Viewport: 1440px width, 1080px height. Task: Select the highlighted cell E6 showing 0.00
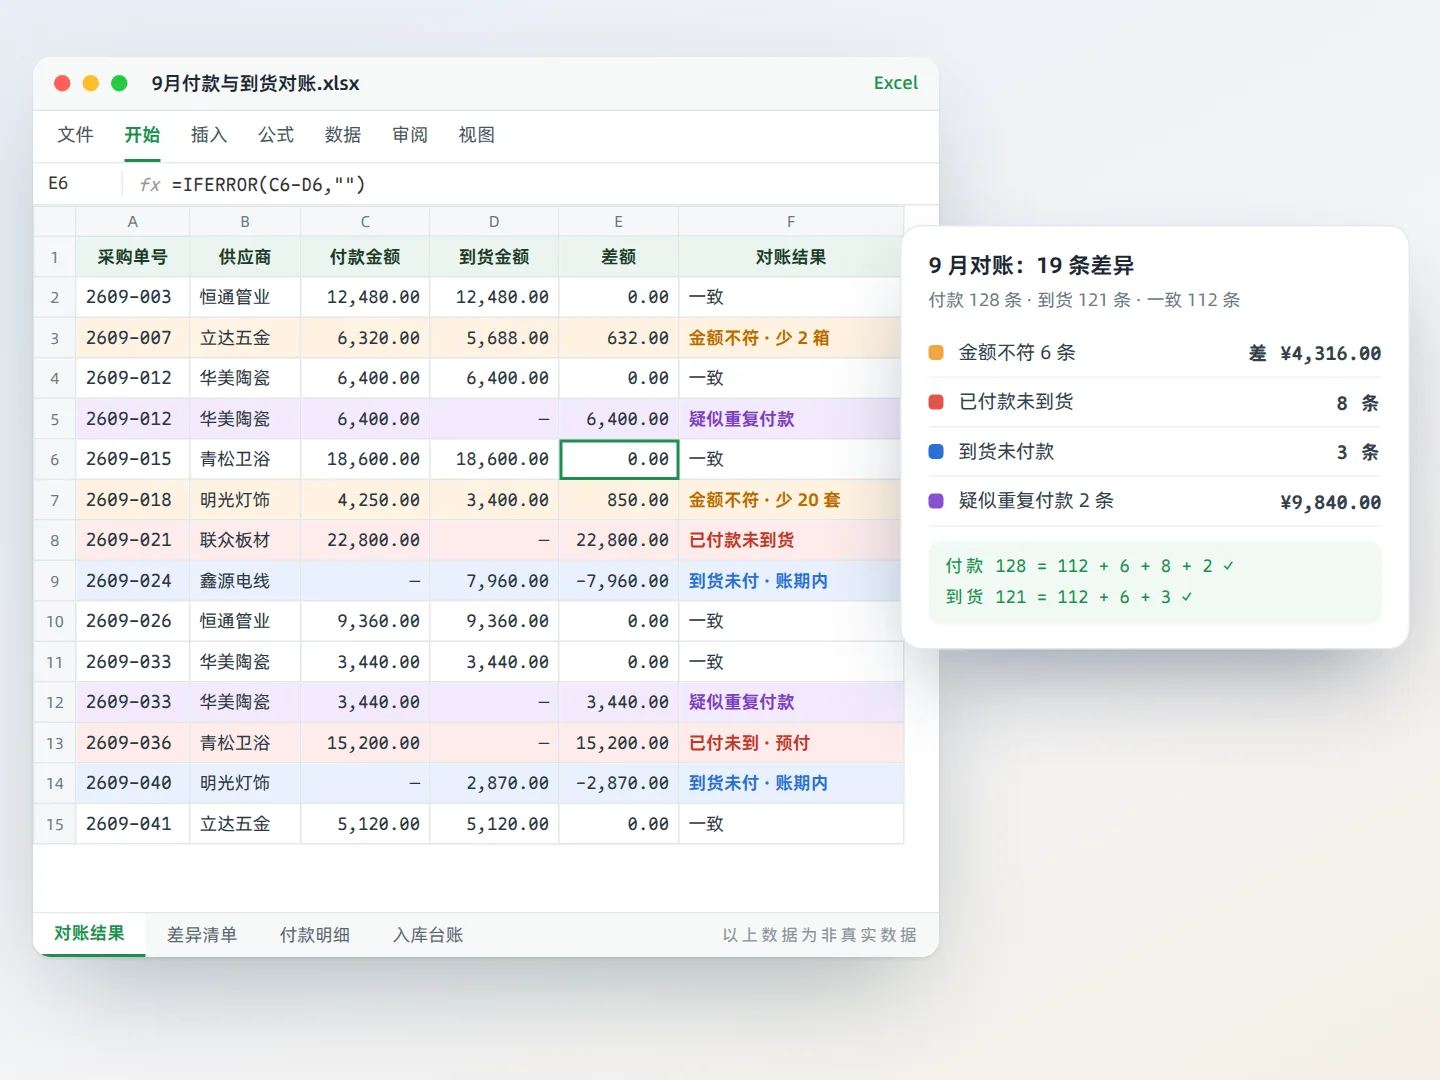[x=619, y=460]
